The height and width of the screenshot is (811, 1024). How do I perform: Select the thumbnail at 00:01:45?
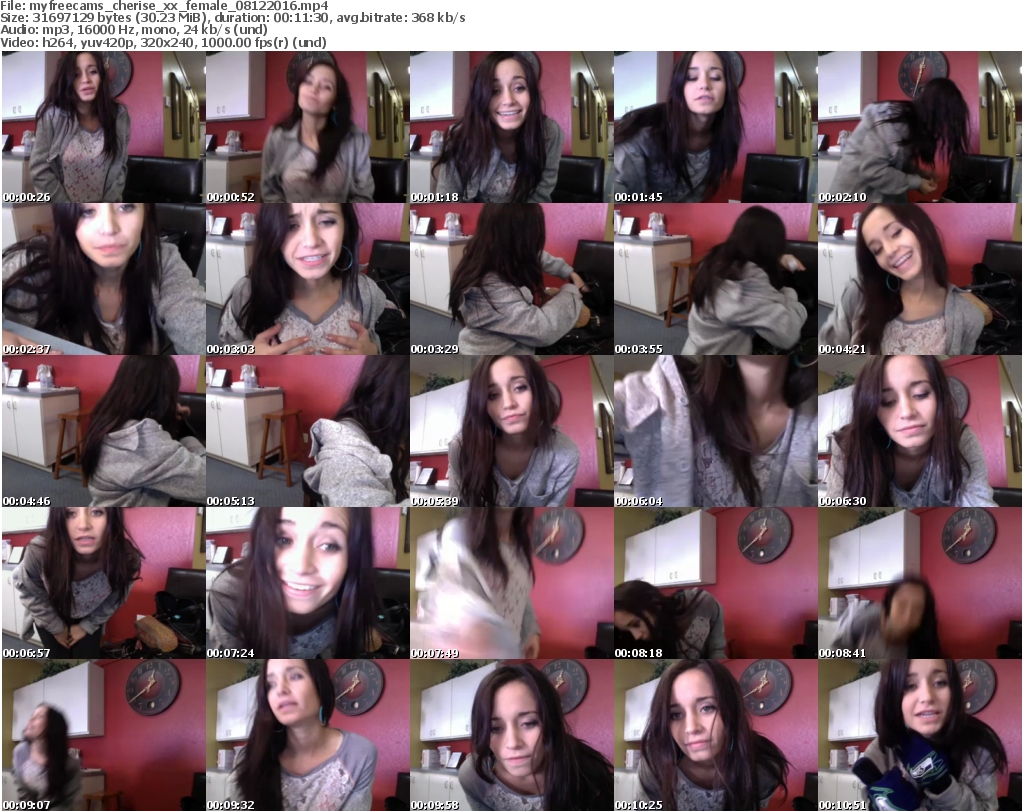coord(715,127)
